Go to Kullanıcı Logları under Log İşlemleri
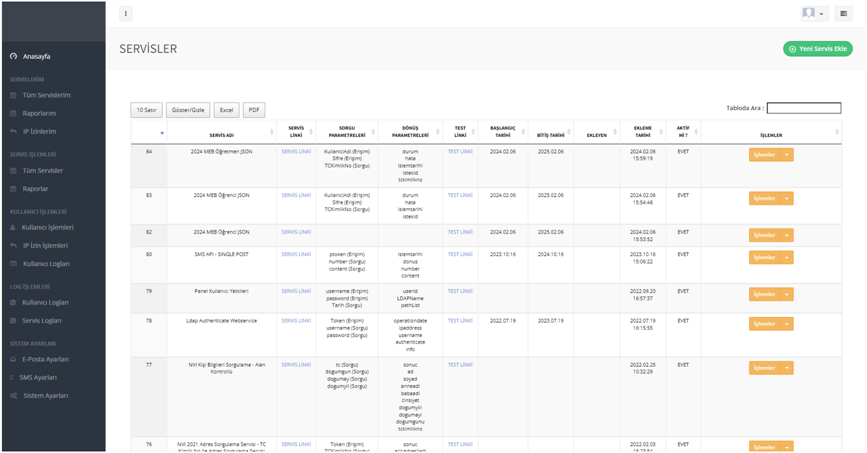Viewport: 867px width, 453px height. coord(45,302)
